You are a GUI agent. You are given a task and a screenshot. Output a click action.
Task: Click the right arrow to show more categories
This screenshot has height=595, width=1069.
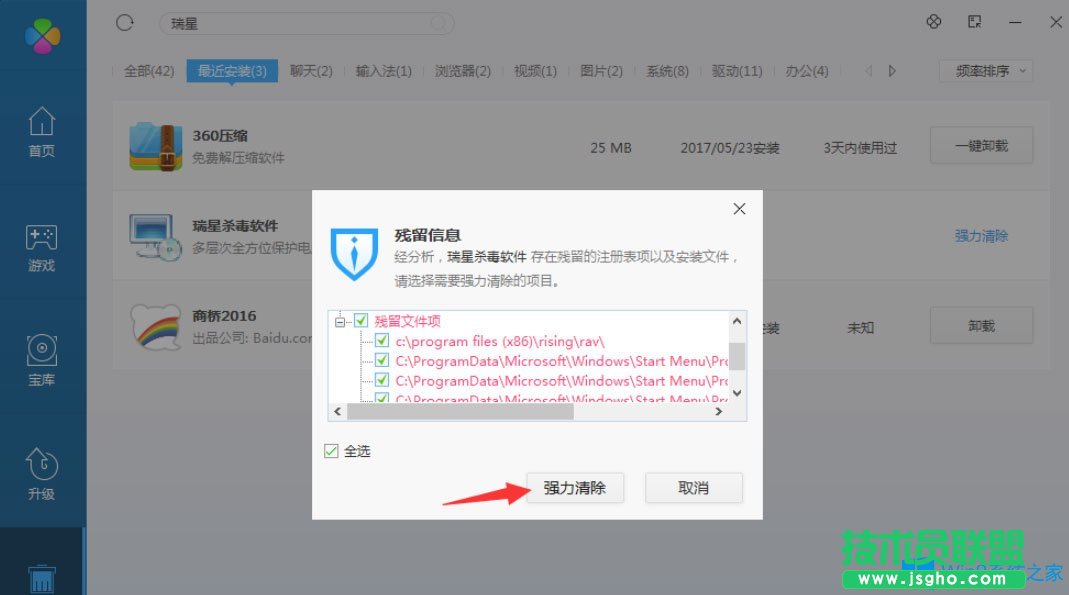889,71
